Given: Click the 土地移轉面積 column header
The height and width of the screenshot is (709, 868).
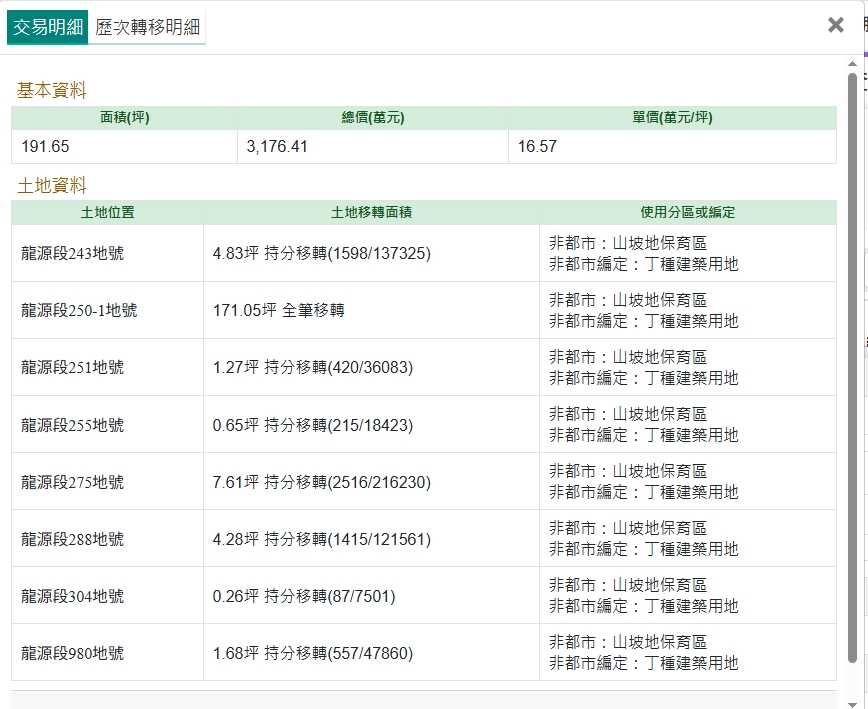Looking at the screenshot, I should click(x=371, y=212).
